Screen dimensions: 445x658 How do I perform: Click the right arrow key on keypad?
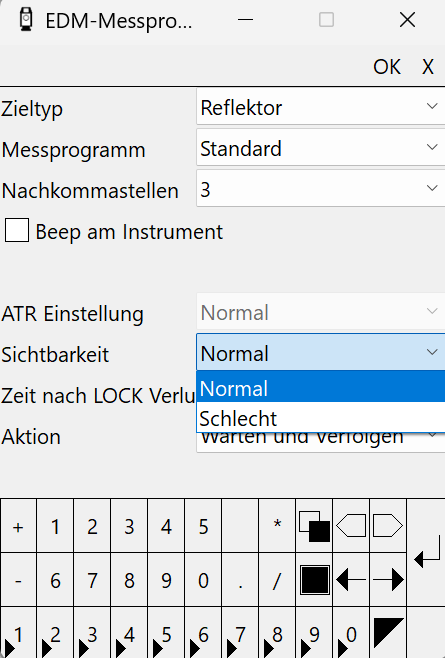388,580
